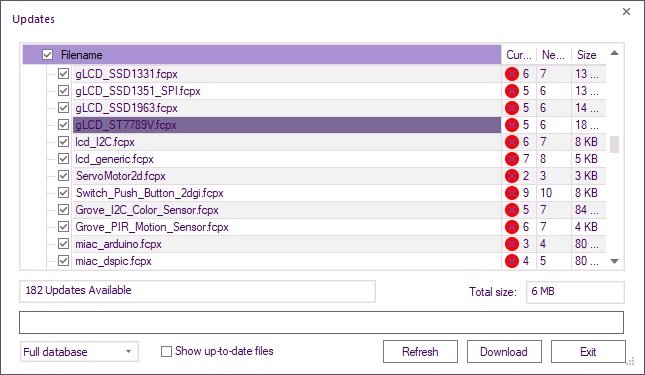The height and width of the screenshot is (375, 645).
Task: Select the ServoMotor2d.fcpx file name
Action: coord(121,176)
